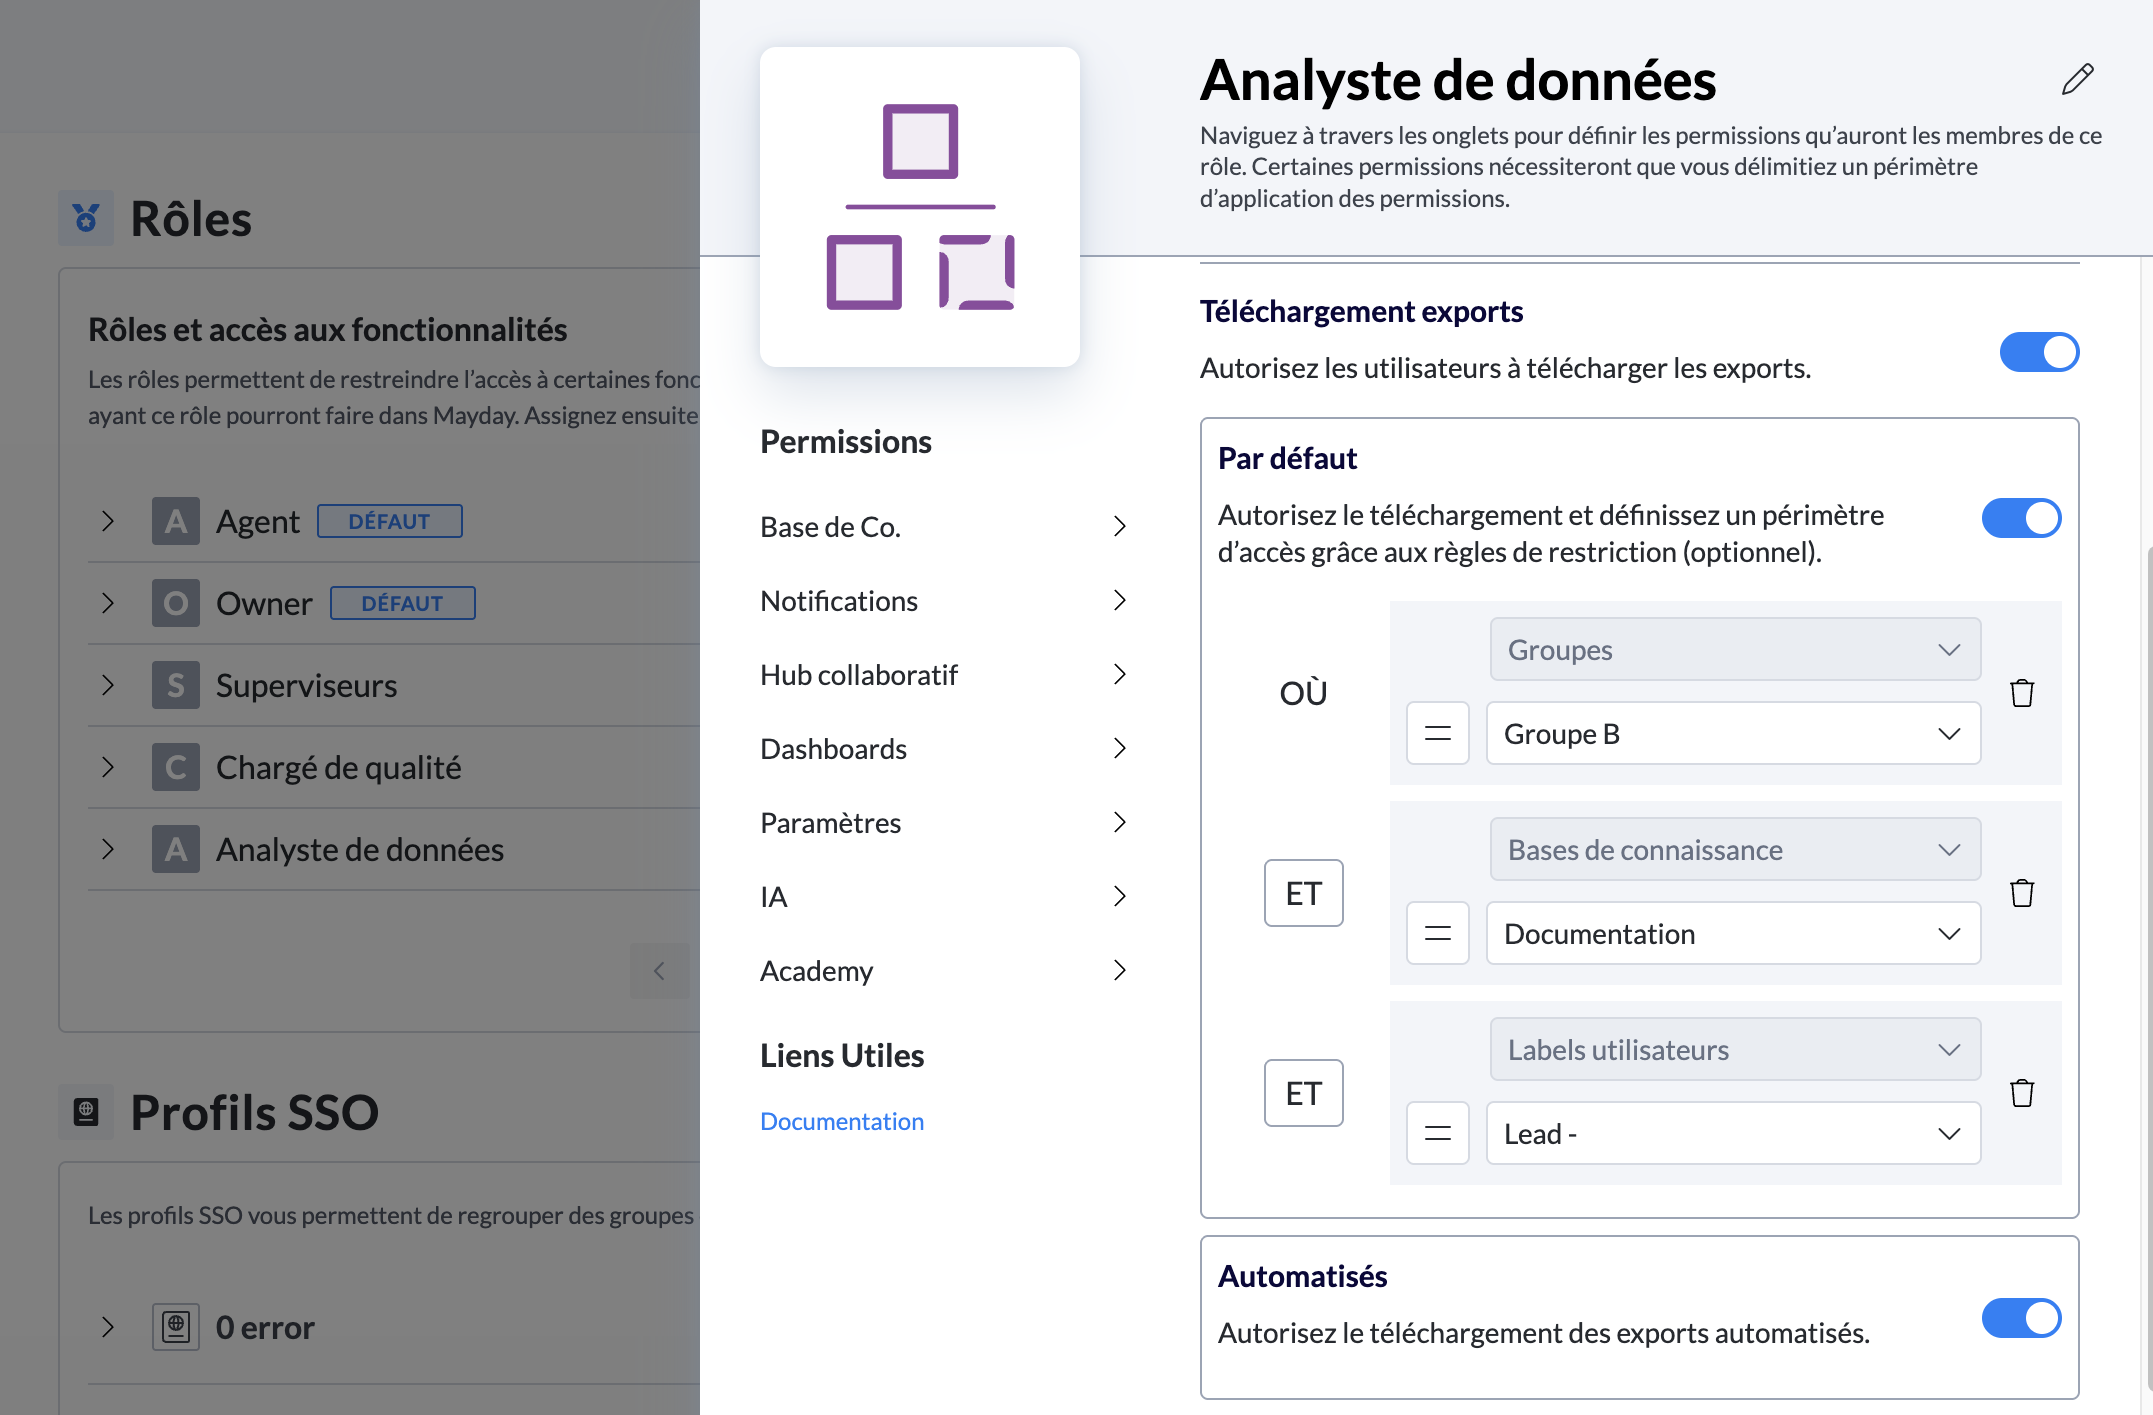Turn off Automatisés exports toggle
The width and height of the screenshot is (2153, 1415).
click(x=2020, y=1318)
